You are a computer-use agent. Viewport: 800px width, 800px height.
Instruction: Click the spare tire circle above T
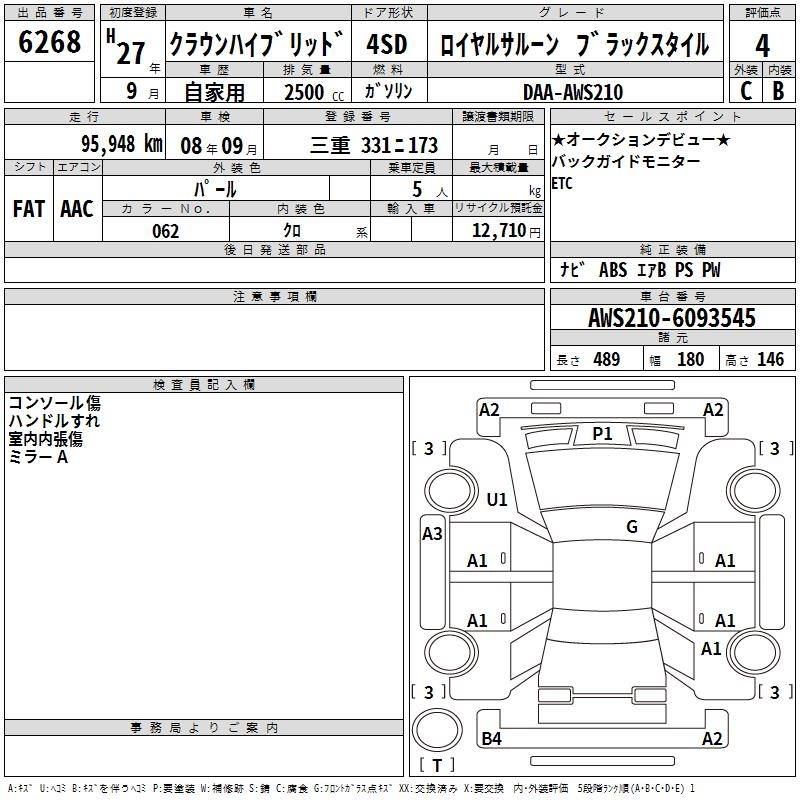(x=437, y=729)
